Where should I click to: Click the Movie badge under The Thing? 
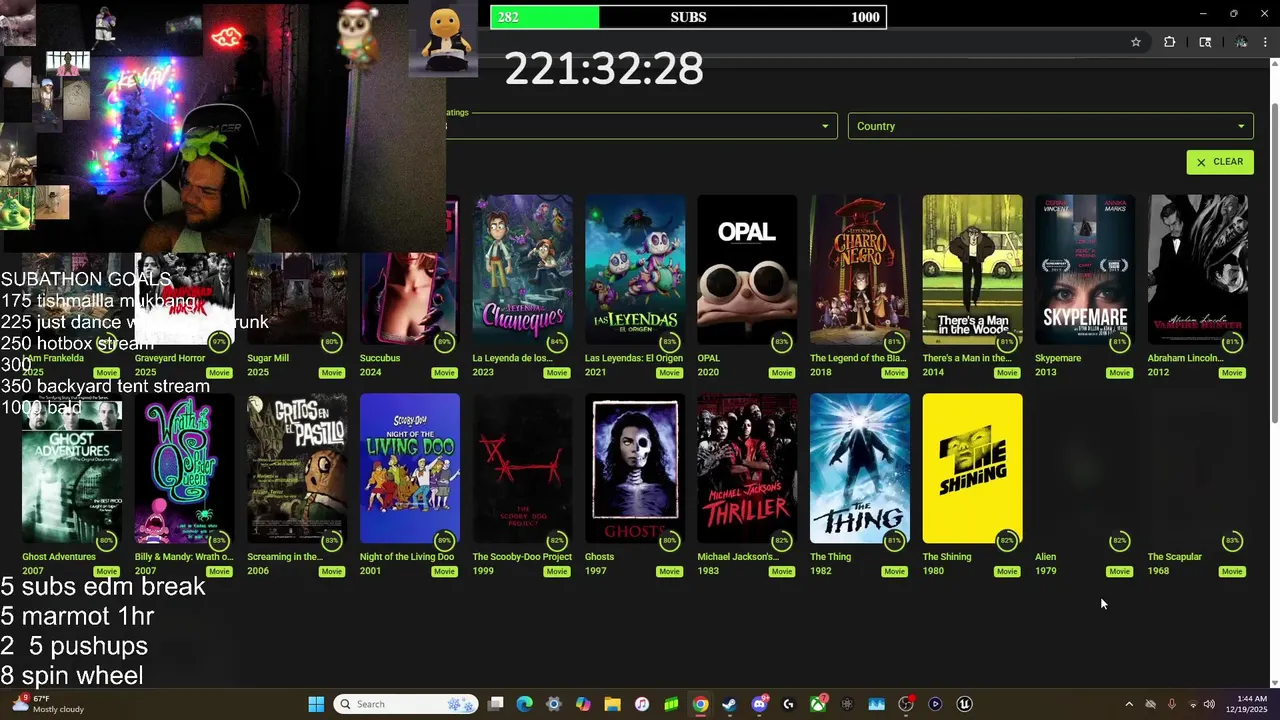[894, 572]
